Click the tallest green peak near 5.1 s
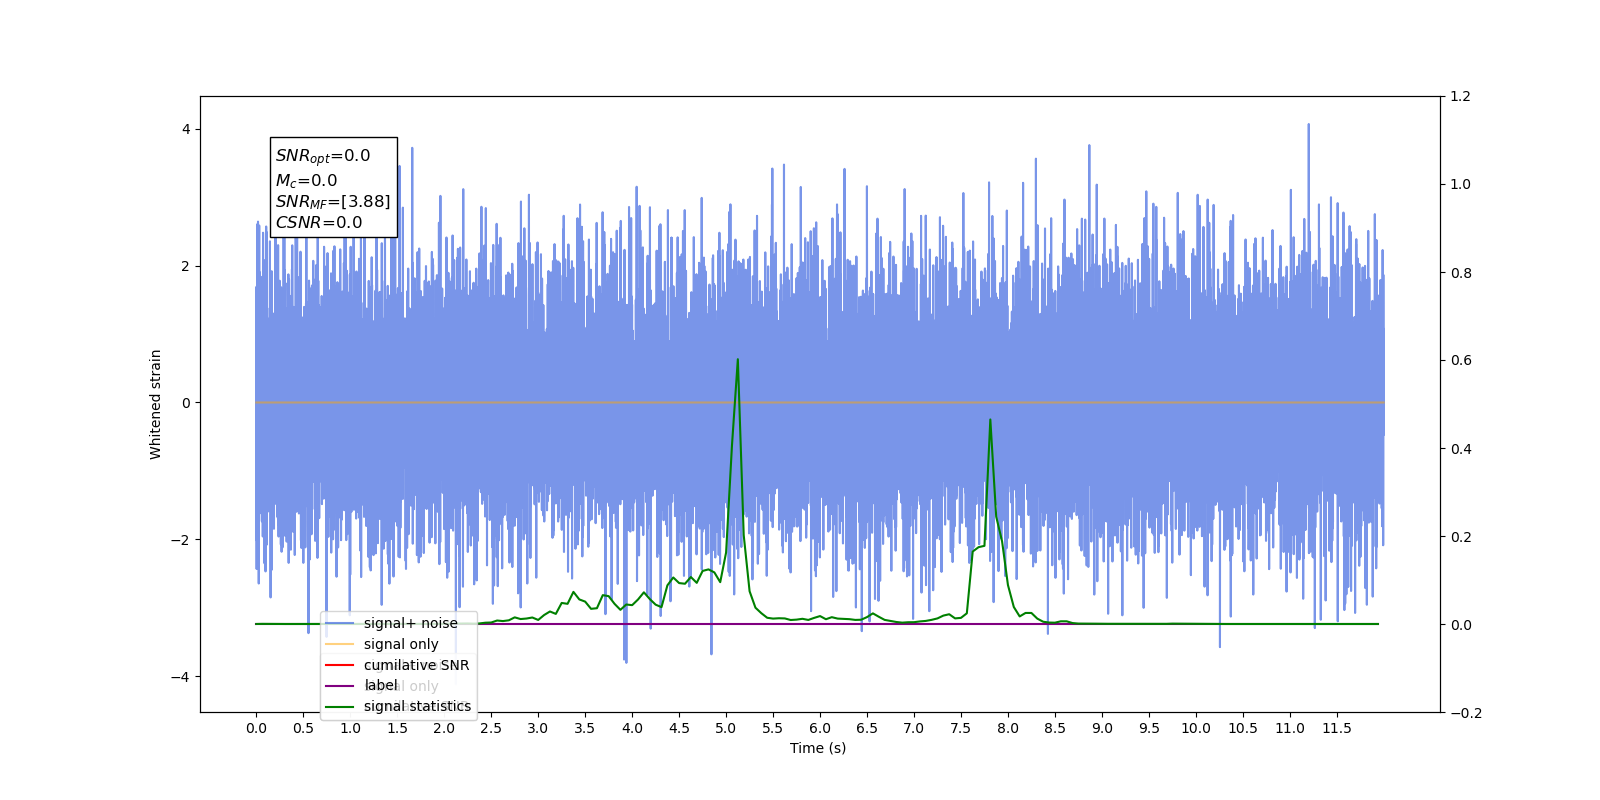Screen dimensions: 1600x800 tap(738, 360)
